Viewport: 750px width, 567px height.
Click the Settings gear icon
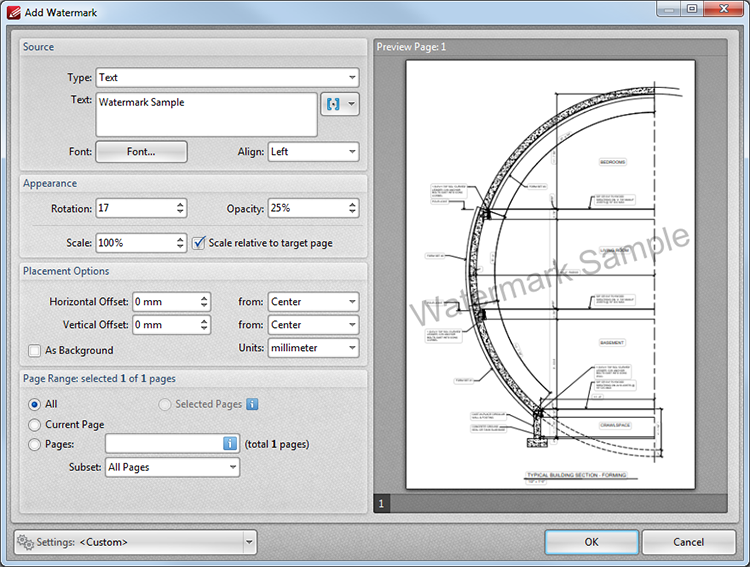point(25,542)
